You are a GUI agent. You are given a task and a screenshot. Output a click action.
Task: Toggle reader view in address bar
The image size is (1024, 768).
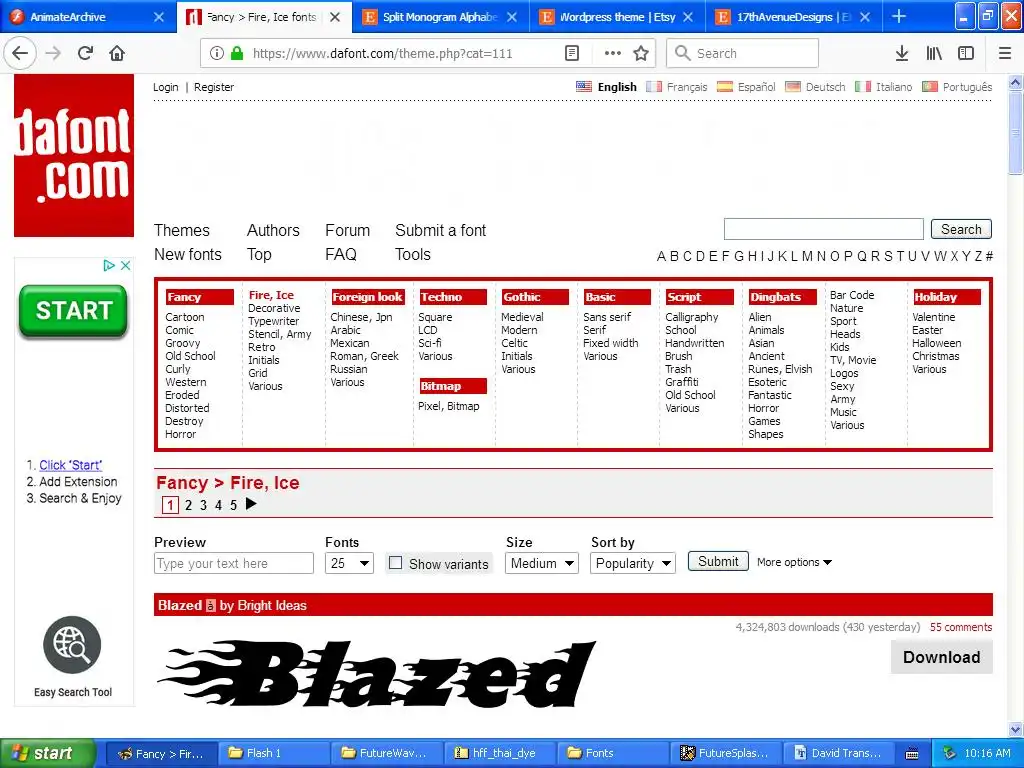click(572, 54)
